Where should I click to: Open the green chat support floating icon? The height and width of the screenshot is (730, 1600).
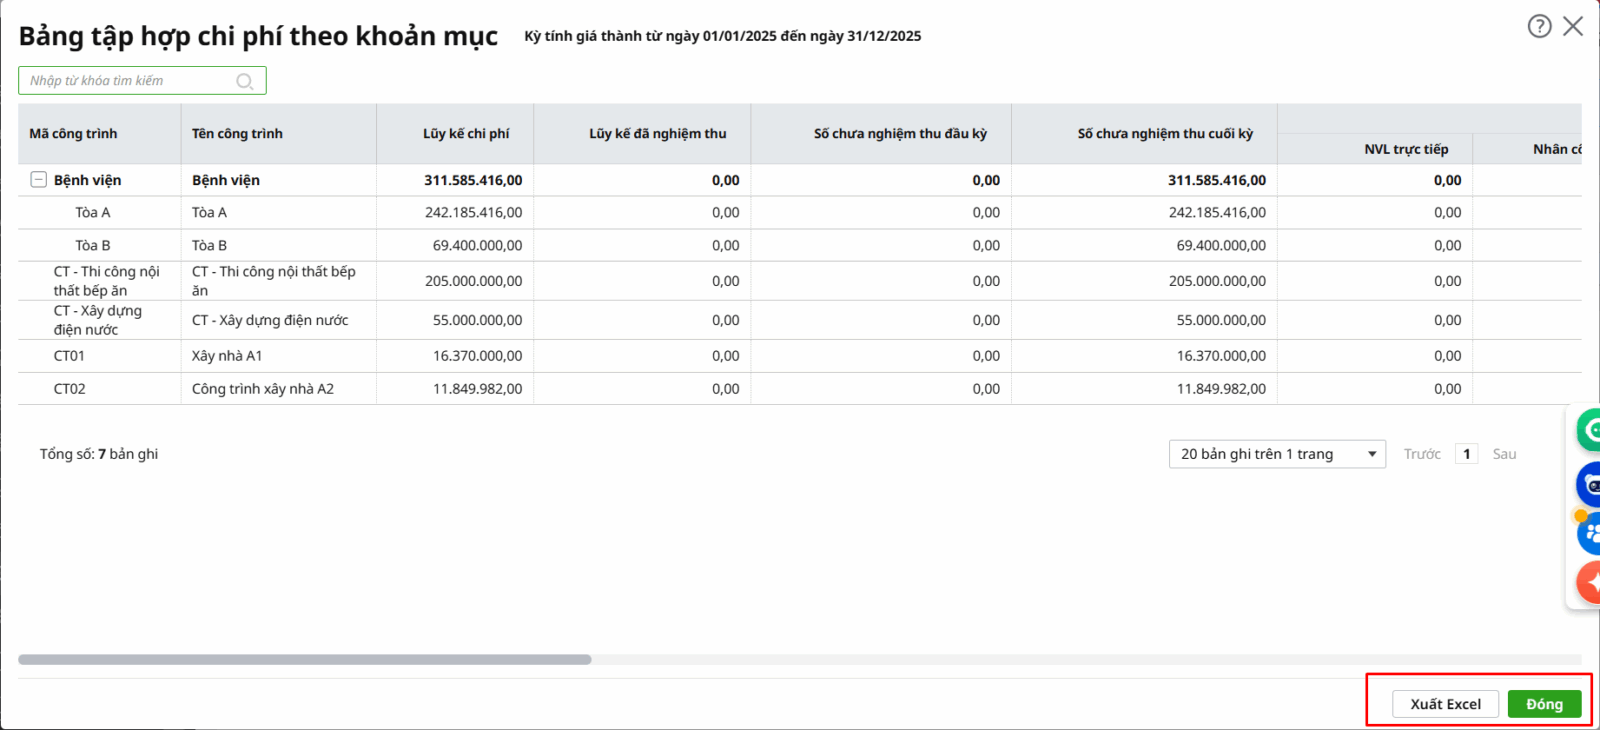(1589, 430)
